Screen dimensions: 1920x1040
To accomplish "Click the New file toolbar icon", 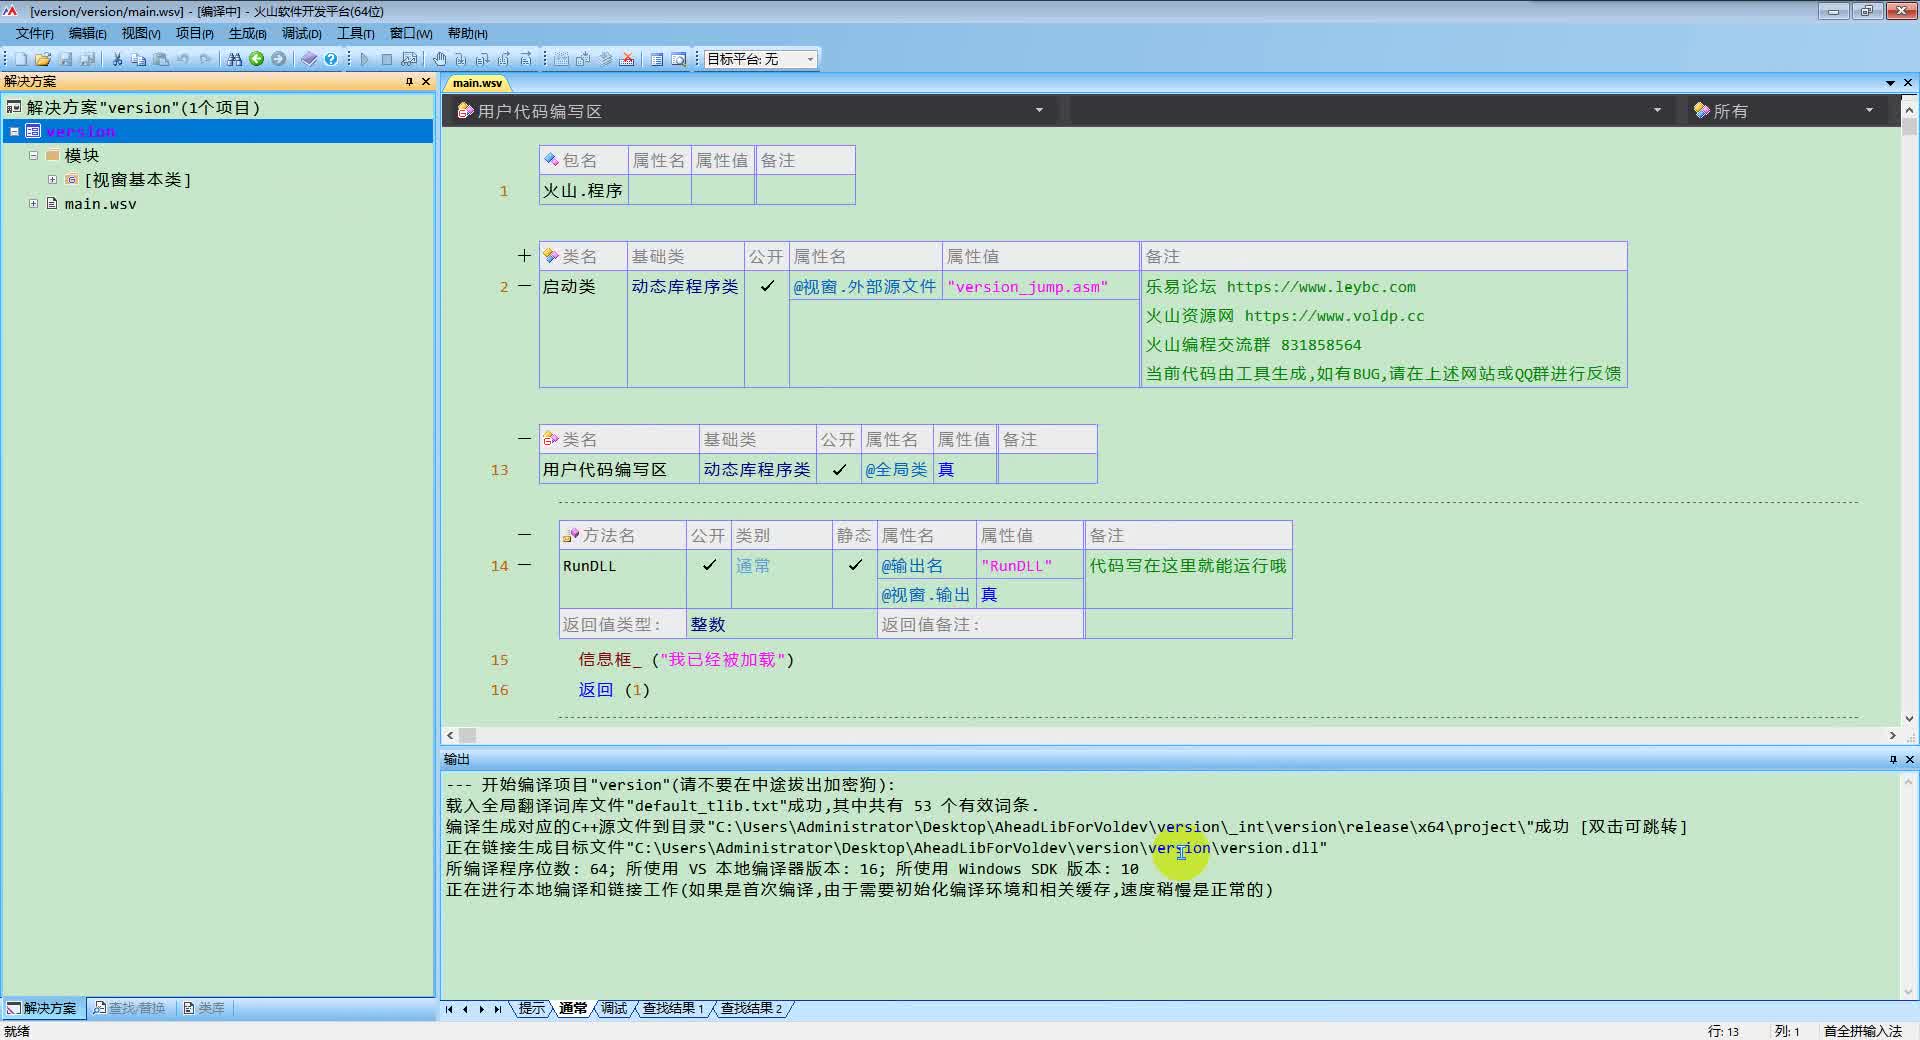I will click(21, 59).
